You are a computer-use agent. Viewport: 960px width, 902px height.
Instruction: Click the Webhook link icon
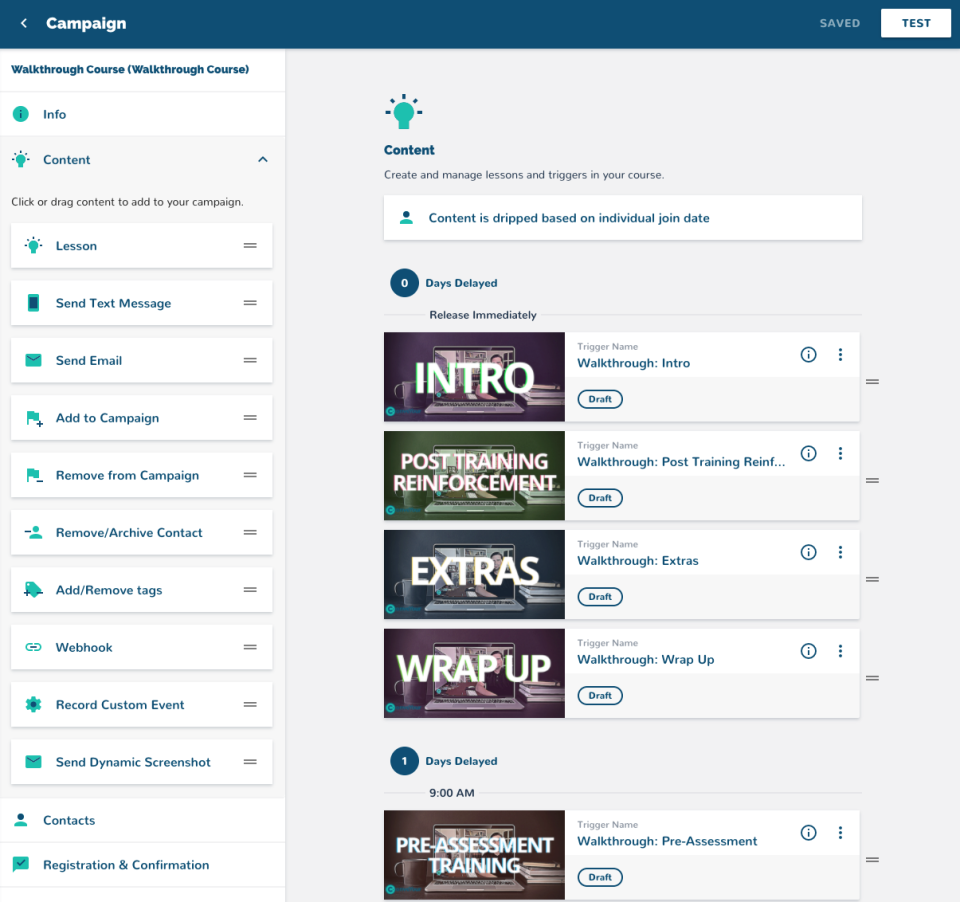[34, 647]
